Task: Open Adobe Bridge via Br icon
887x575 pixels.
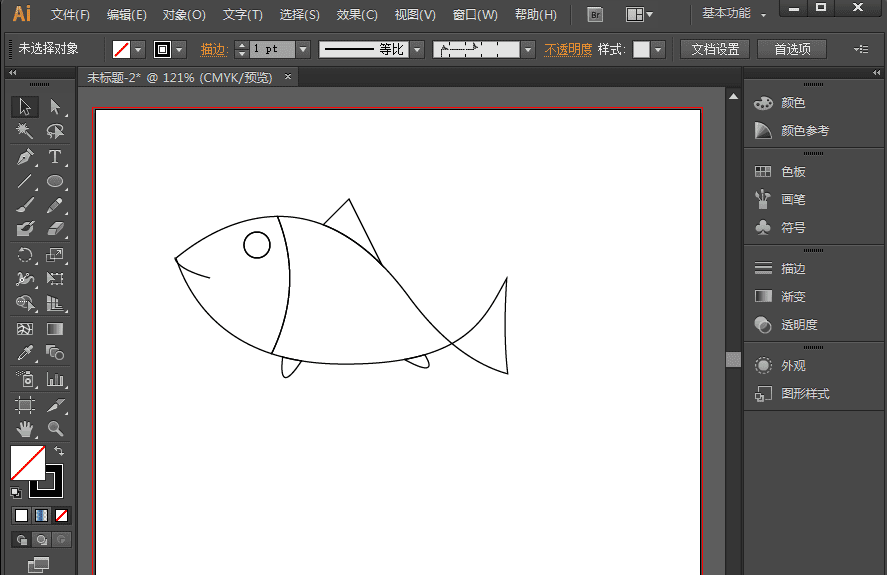Action: point(595,15)
